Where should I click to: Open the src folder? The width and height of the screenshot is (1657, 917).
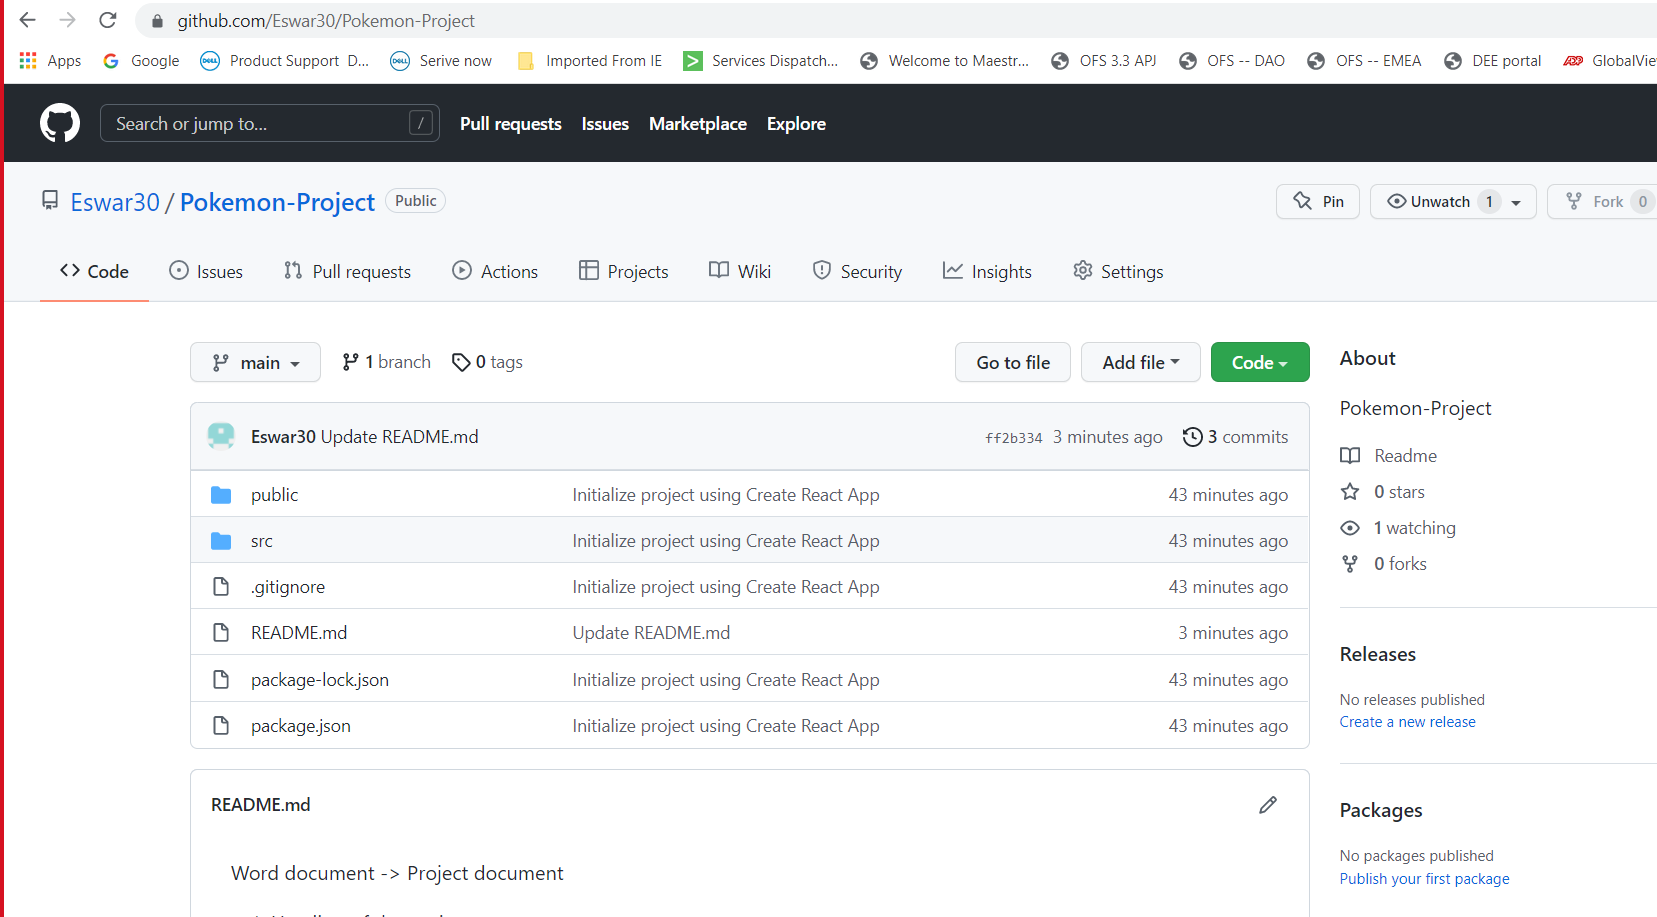coord(261,541)
